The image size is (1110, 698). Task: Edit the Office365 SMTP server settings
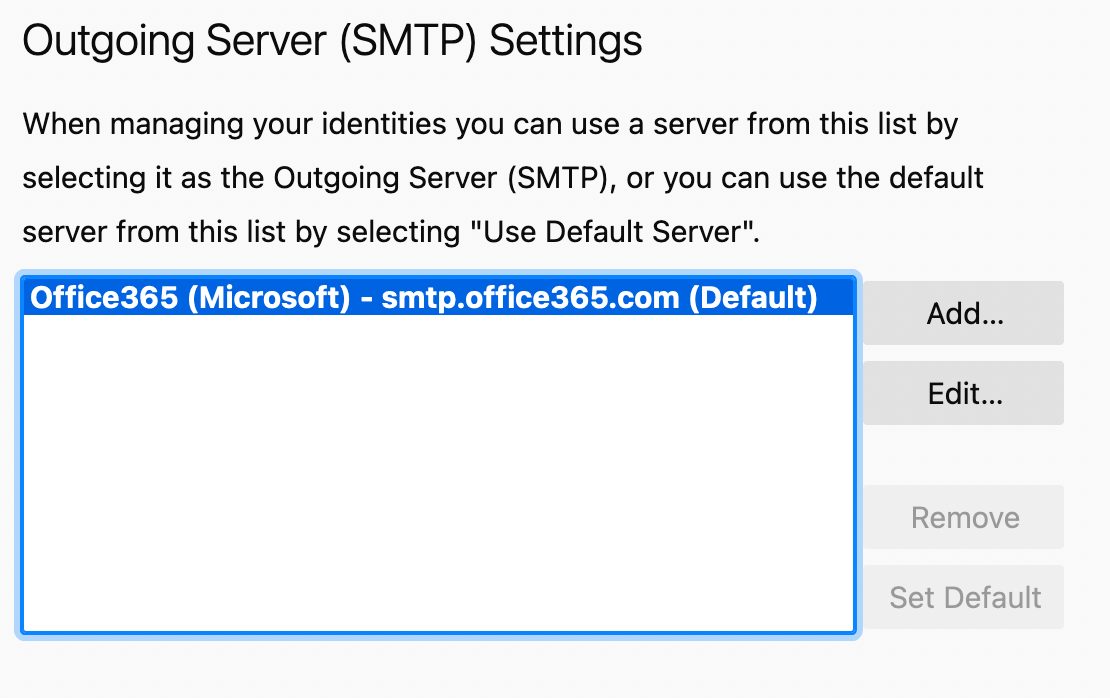coord(963,392)
